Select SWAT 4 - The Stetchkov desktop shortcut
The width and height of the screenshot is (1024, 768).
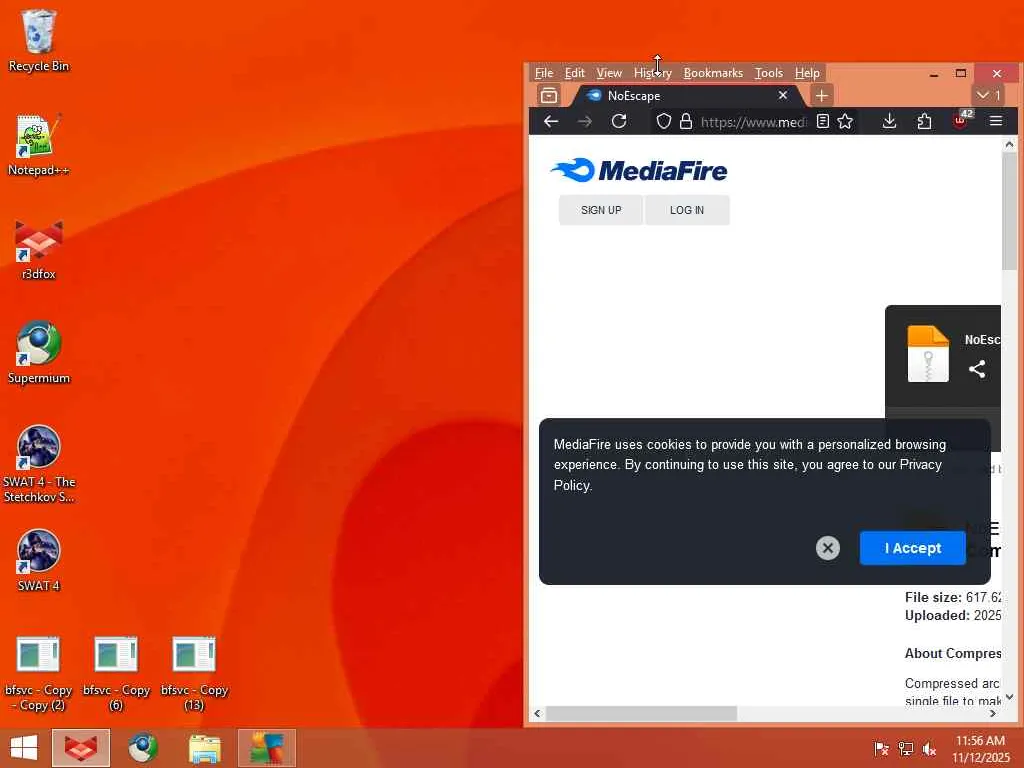pyautogui.click(x=39, y=464)
